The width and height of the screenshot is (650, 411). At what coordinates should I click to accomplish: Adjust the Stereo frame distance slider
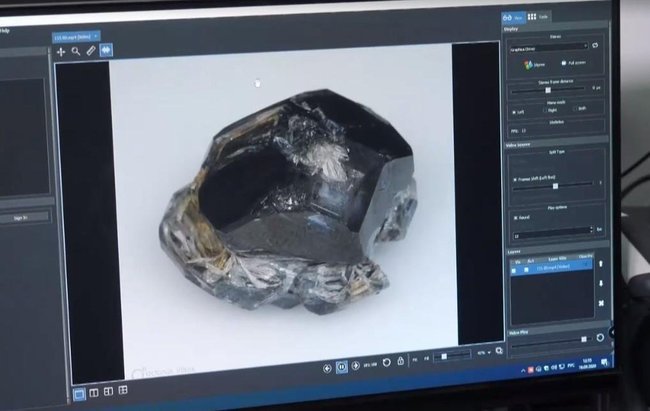(548, 90)
